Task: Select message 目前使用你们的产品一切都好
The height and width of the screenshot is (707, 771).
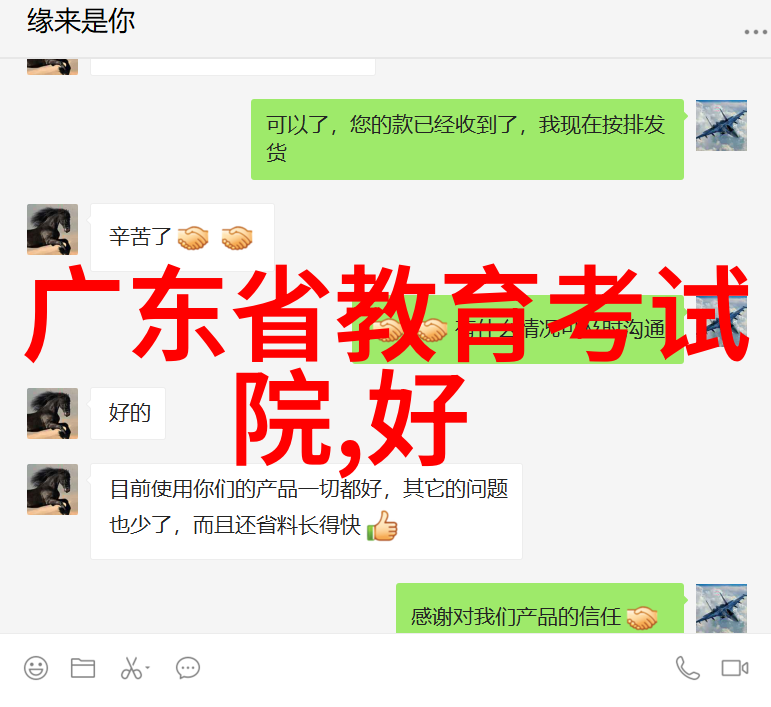Action: click(x=306, y=511)
